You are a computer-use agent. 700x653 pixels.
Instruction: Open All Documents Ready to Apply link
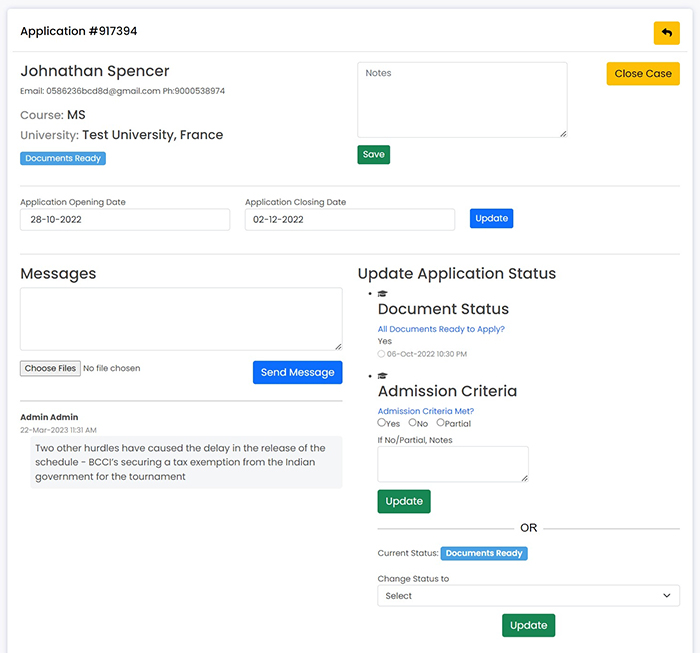tap(441, 329)
